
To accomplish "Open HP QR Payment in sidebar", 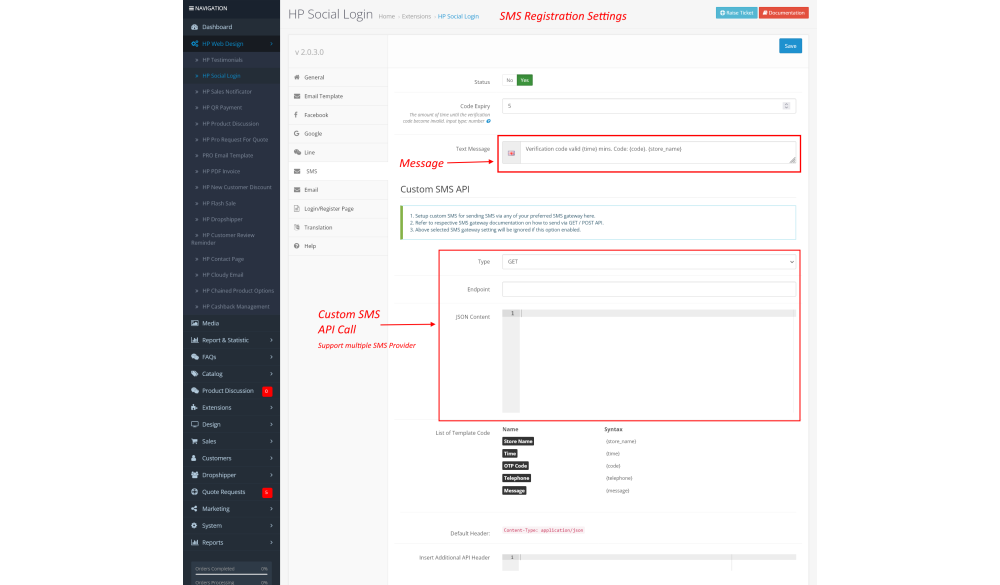I will (222, 108).
